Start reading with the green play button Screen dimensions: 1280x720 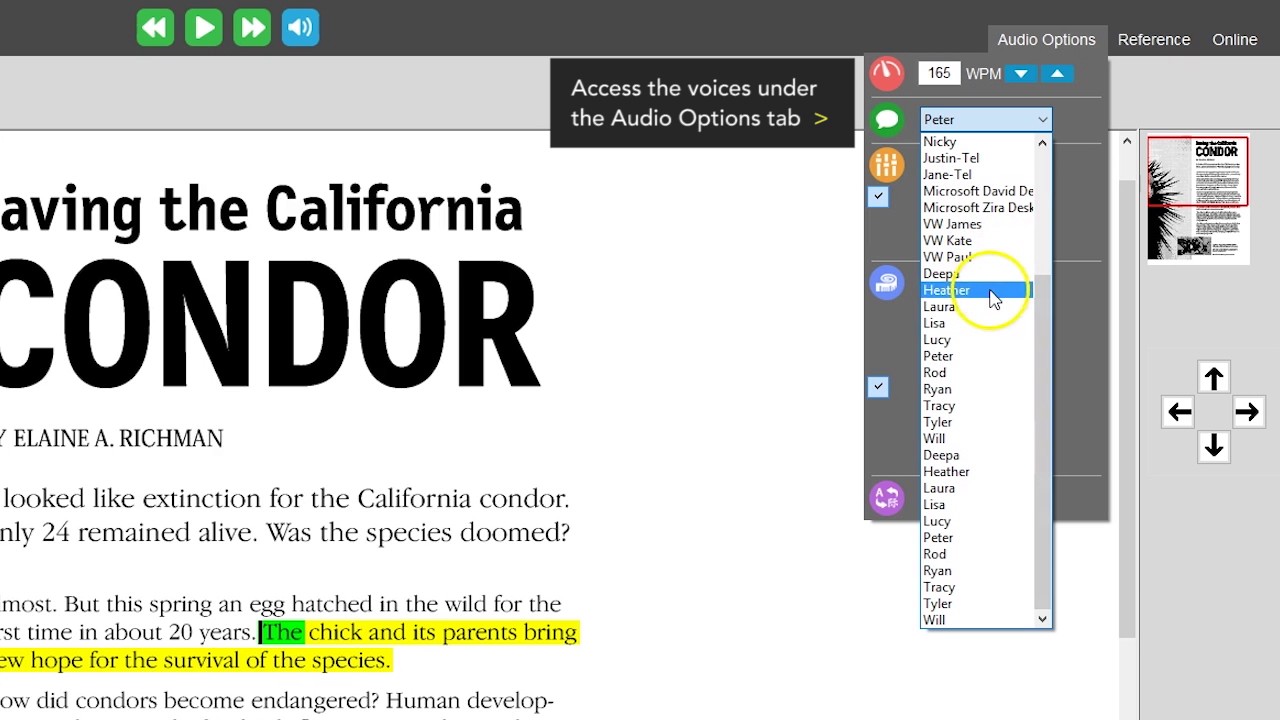point(203,27)
